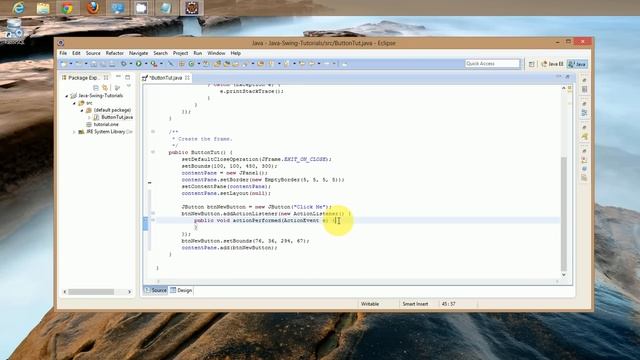This screenshot has width=640, height=360.
Task: Select ButtonTut.java in Package Explorer
Action: (x=117, y=117)
